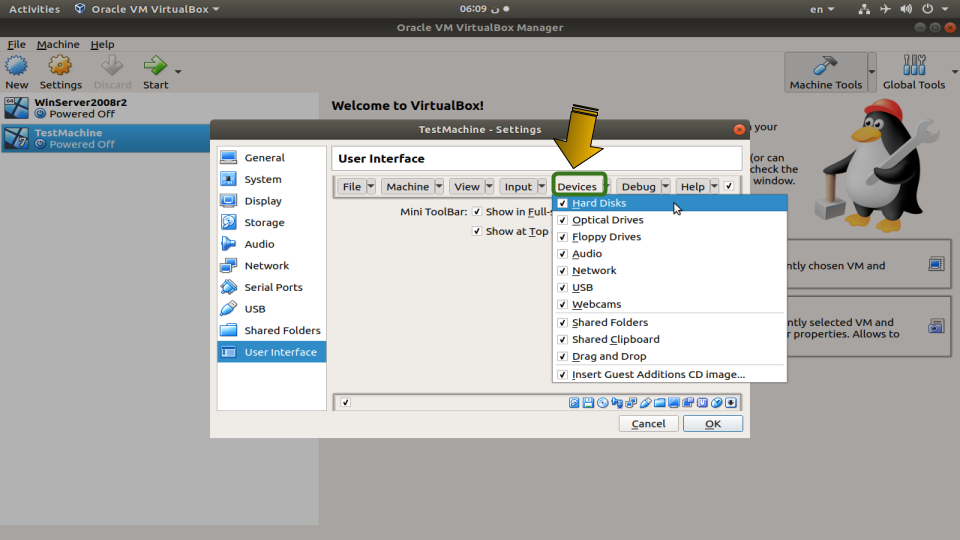The image size is (960, 540).
Task: Open the Shared Folders settings category
Action: pos(271,331)
